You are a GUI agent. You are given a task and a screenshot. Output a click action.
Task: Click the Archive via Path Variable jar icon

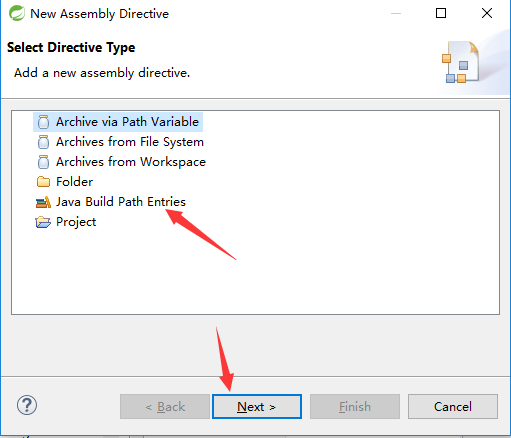pyautogui.click(x=43, y=122)
